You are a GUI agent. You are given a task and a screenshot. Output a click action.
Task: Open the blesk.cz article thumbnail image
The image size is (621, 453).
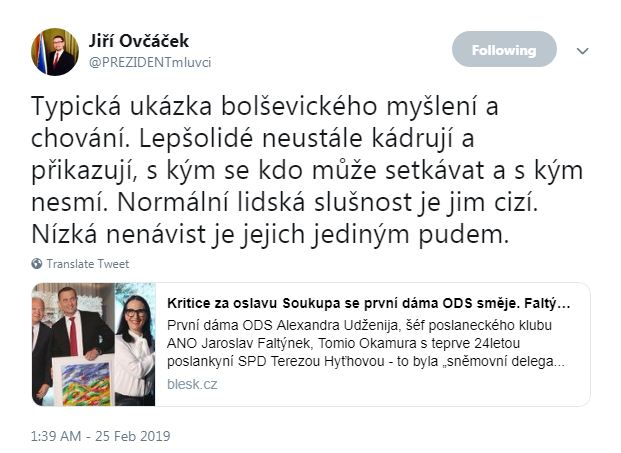tap(93, 344)
